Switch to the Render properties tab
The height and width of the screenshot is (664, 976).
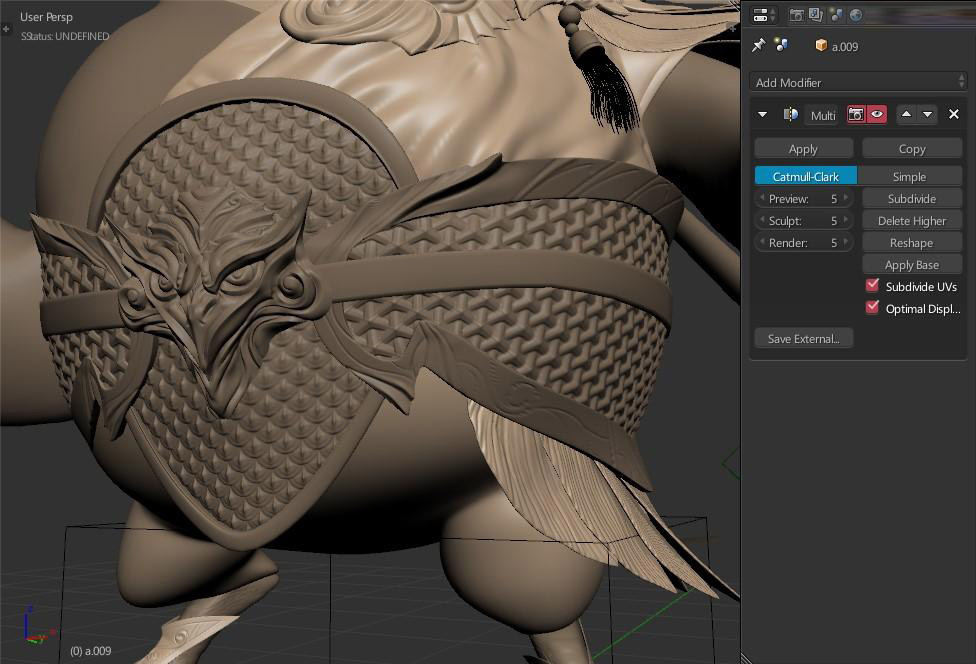795,15
